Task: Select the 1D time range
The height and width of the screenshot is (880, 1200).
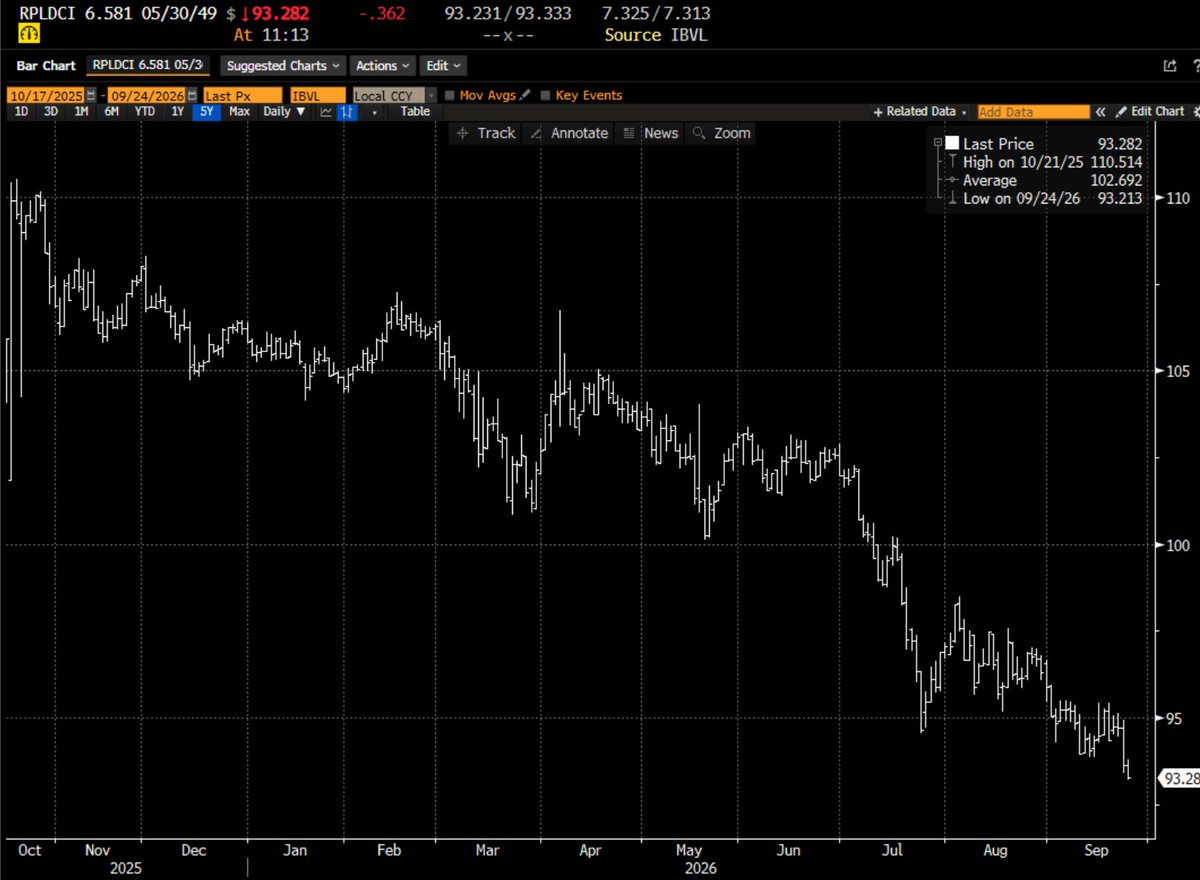Action: pyautogui.click(x=21, y=112)
